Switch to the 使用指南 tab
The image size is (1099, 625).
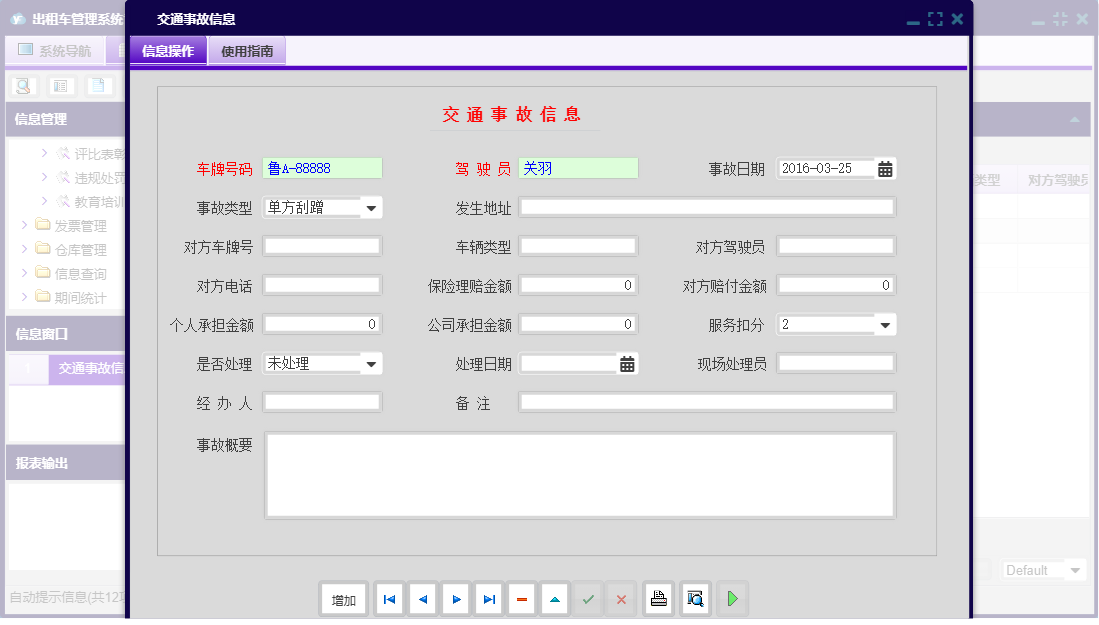pos(247,51)
